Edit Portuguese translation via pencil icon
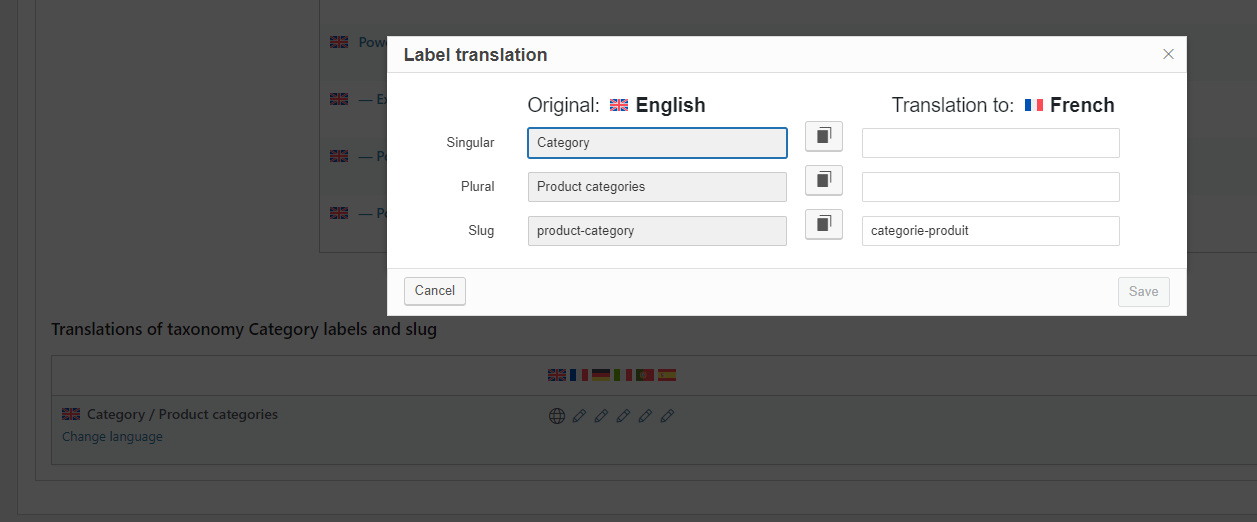Screen dimensions: 1257x522 tap(645, 416)
